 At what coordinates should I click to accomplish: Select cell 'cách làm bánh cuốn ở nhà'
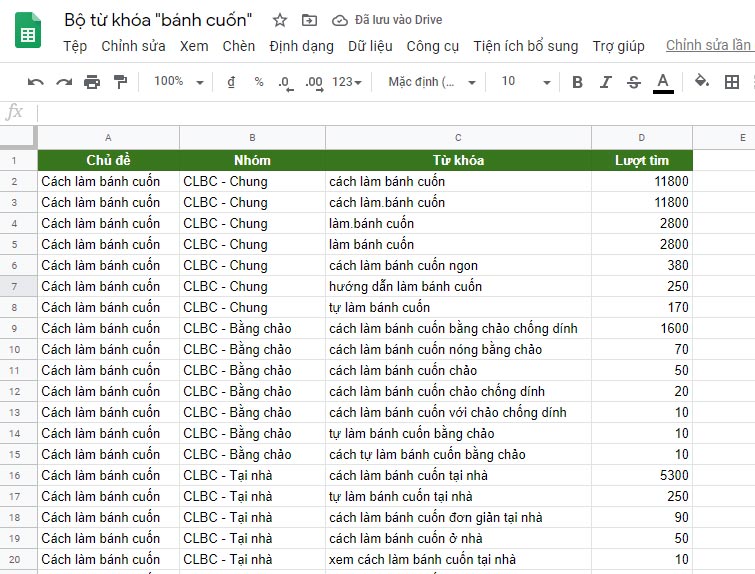point(458,538)
